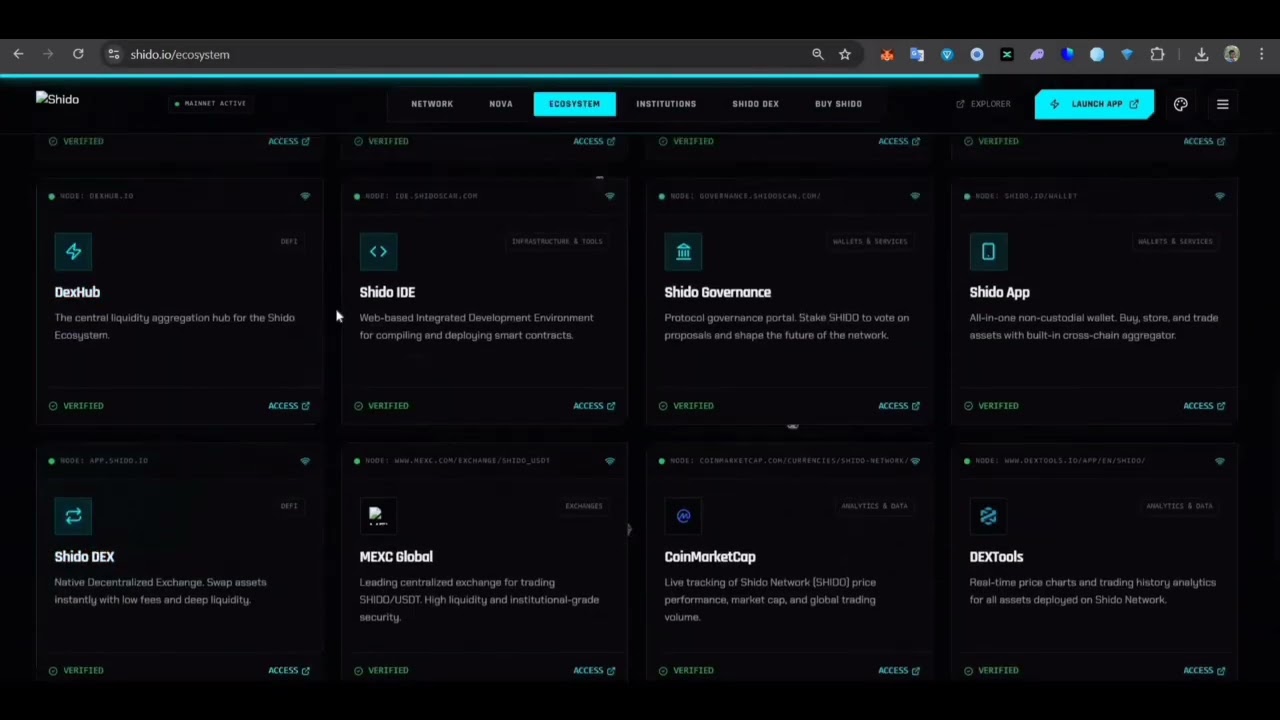Click Analytics & Data tag on DEXTools card
Viewport: 1280px width, 720px height.
coord(1179,506)
